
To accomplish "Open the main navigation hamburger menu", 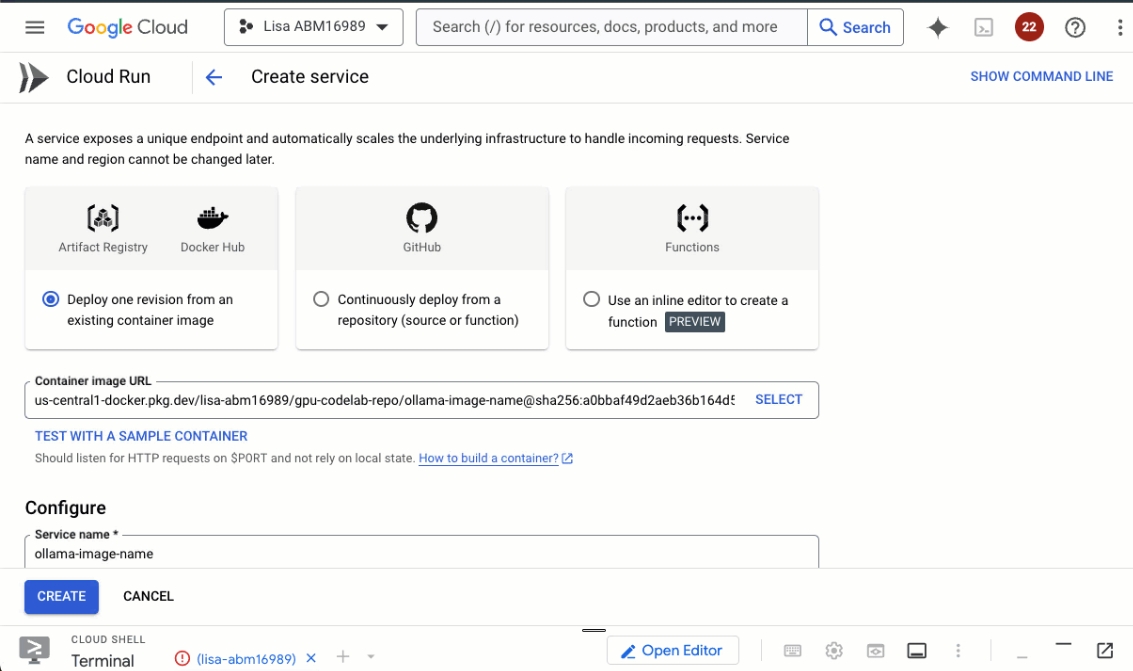I will [x=35, y=27].
